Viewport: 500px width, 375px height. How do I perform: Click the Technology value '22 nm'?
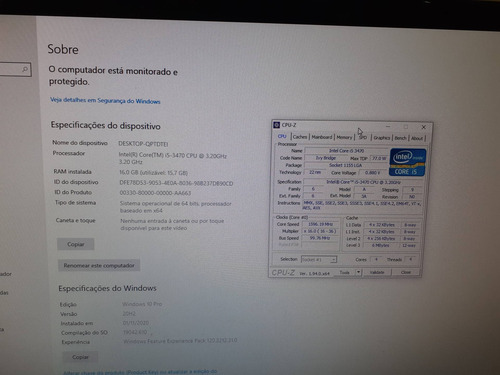coord(315,172)
